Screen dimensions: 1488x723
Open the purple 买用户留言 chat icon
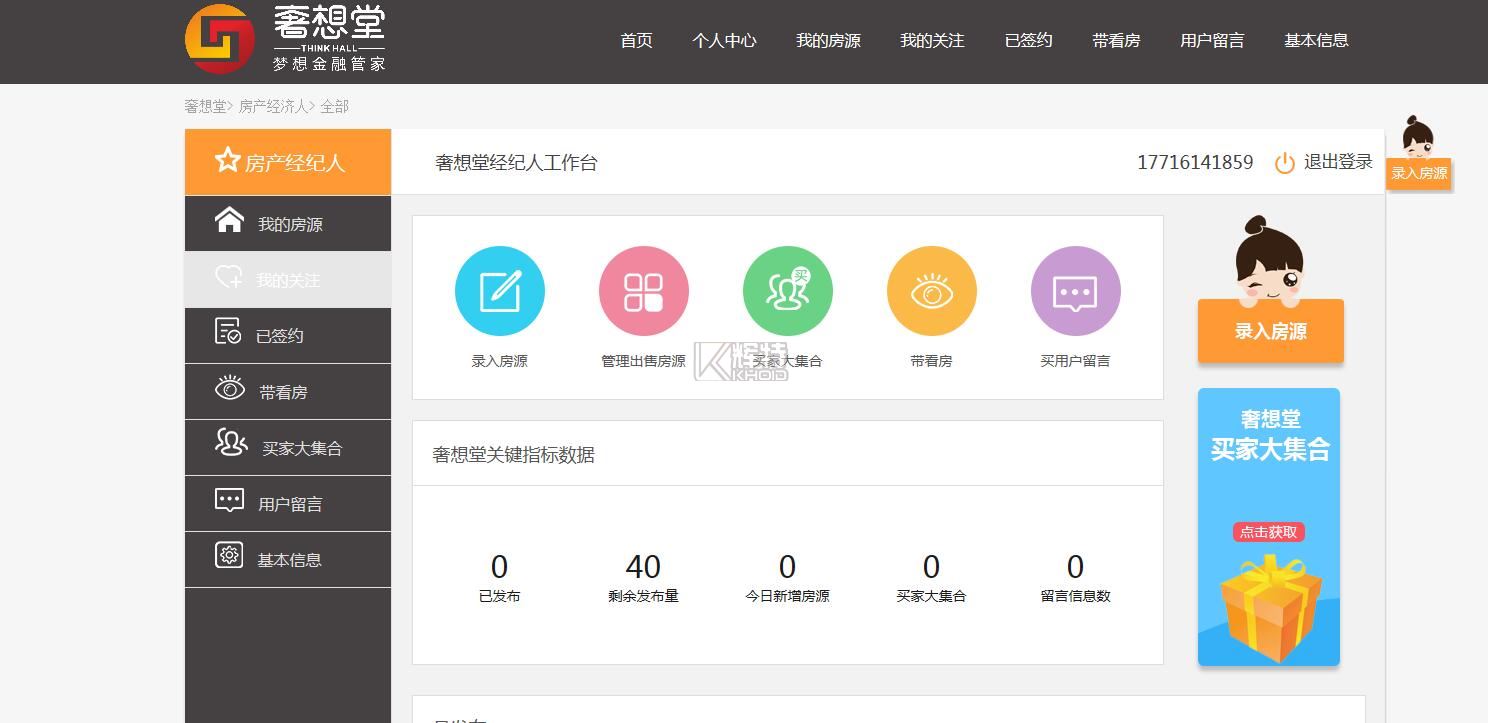click(1075, 291)
